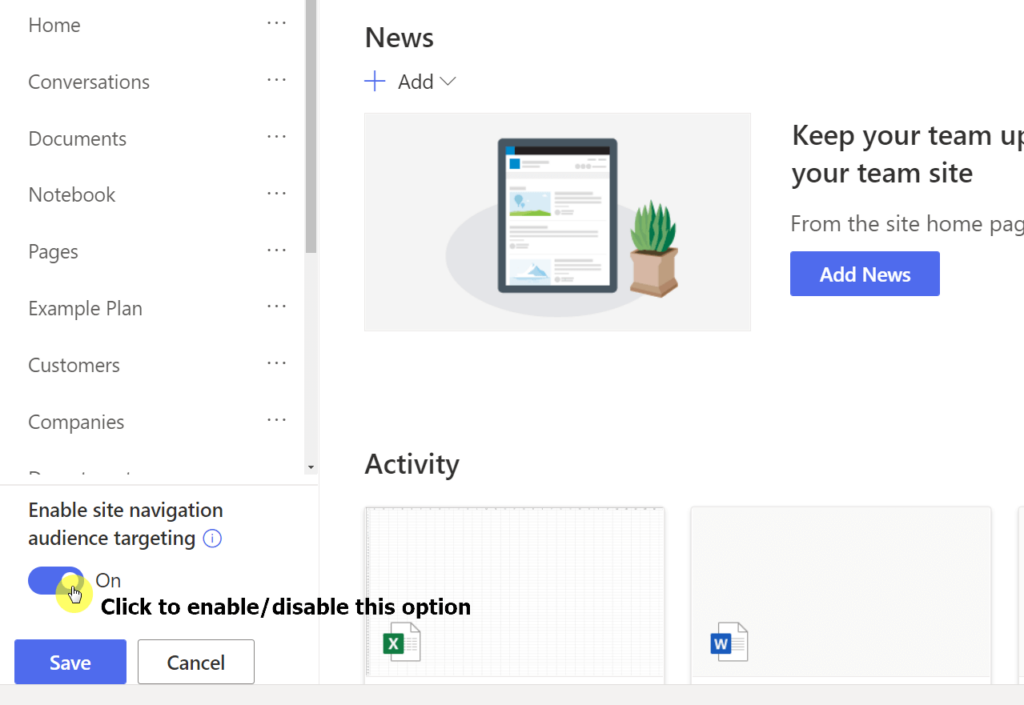Select Pages navigation link
The width and height of the screenshot is (1024, 705).
point(53,252)
